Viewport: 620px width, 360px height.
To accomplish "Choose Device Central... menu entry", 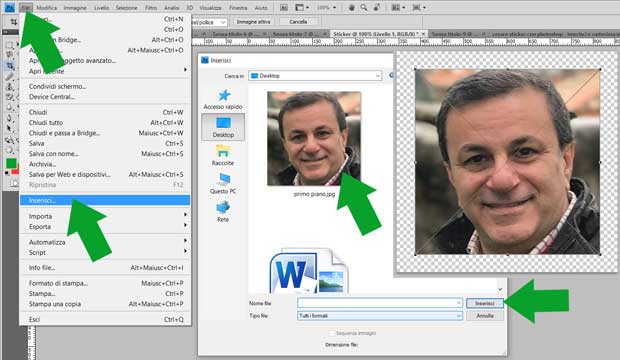I will tap(105, 97).
